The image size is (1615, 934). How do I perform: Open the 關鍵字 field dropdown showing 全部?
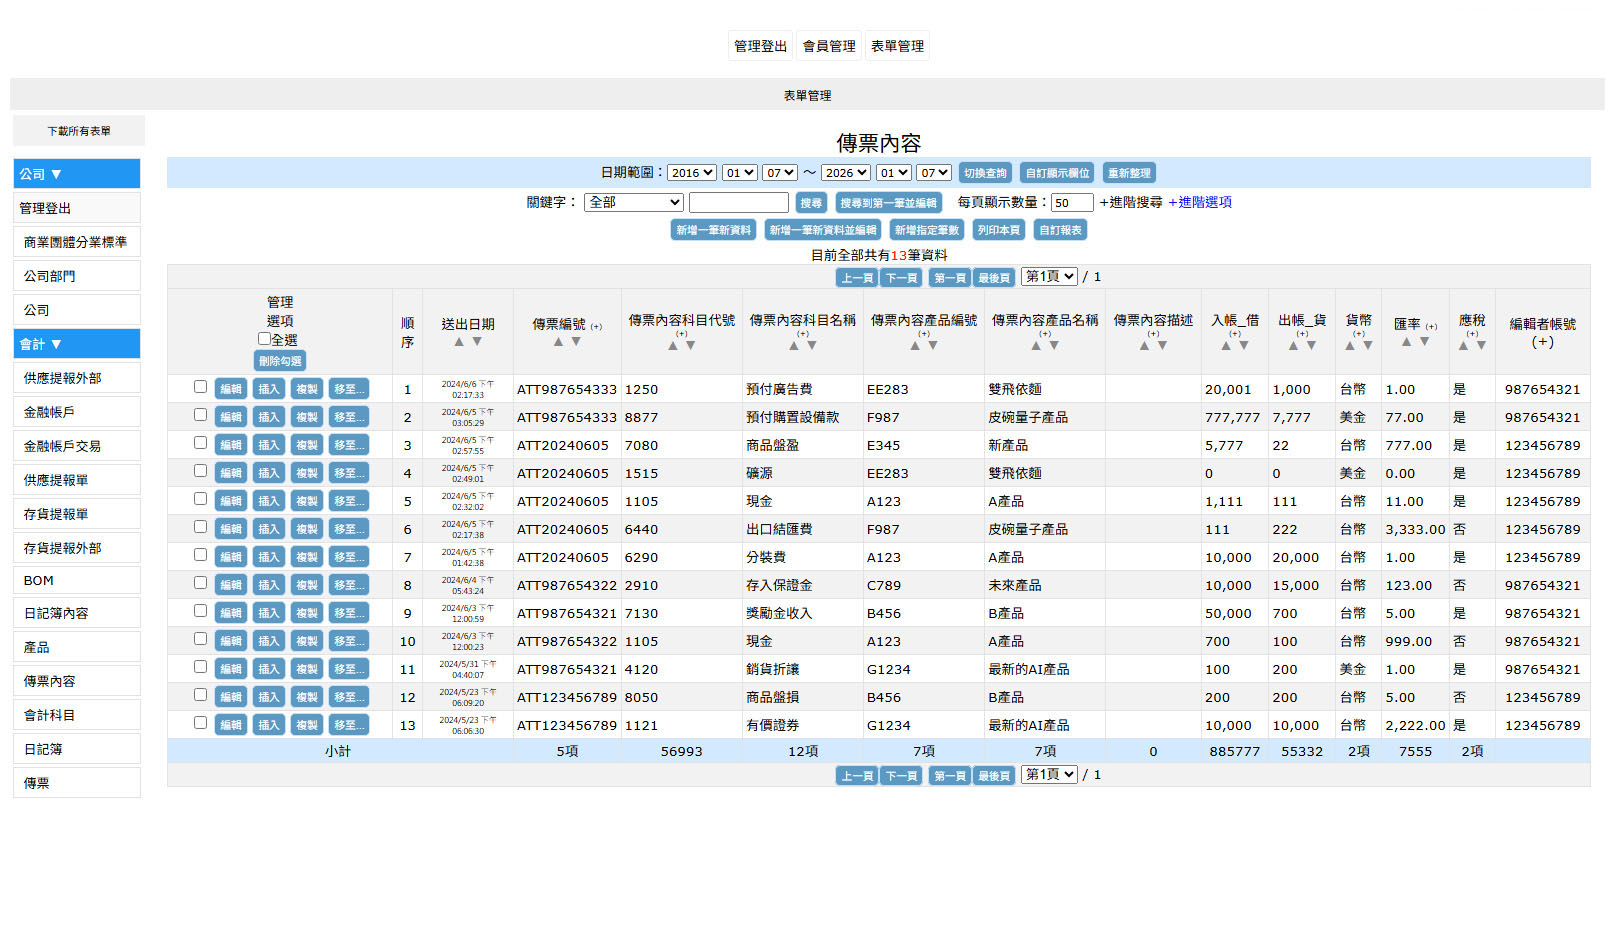634,202
